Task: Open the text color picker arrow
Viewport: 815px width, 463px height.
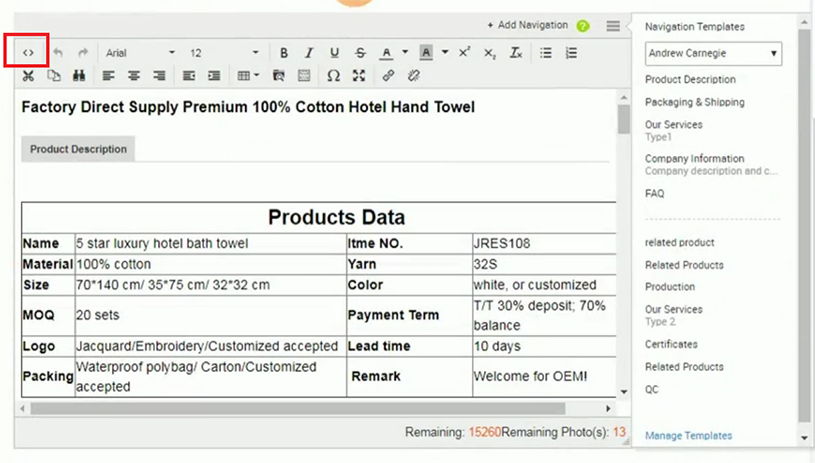Action: [405, 53]
